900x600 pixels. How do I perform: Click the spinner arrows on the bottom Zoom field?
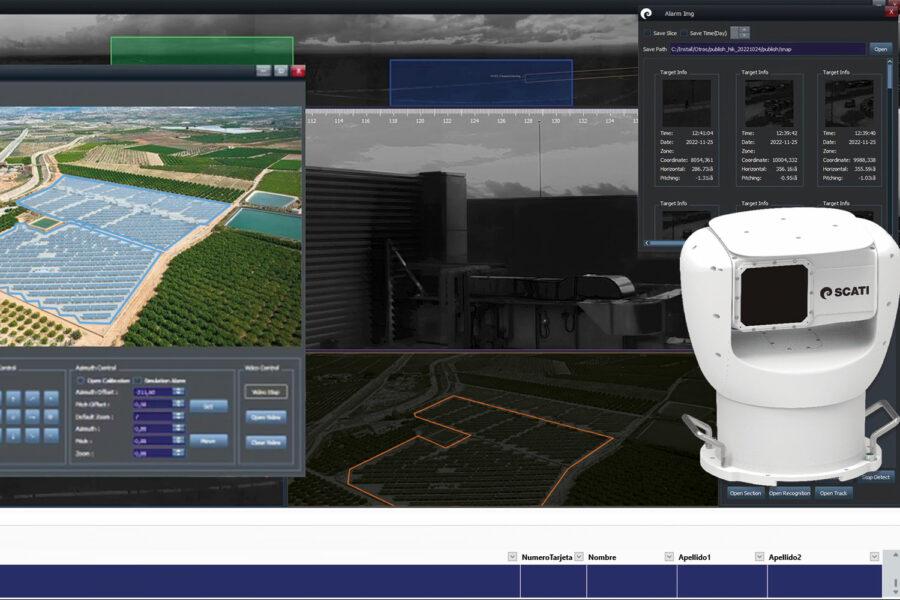179,453
